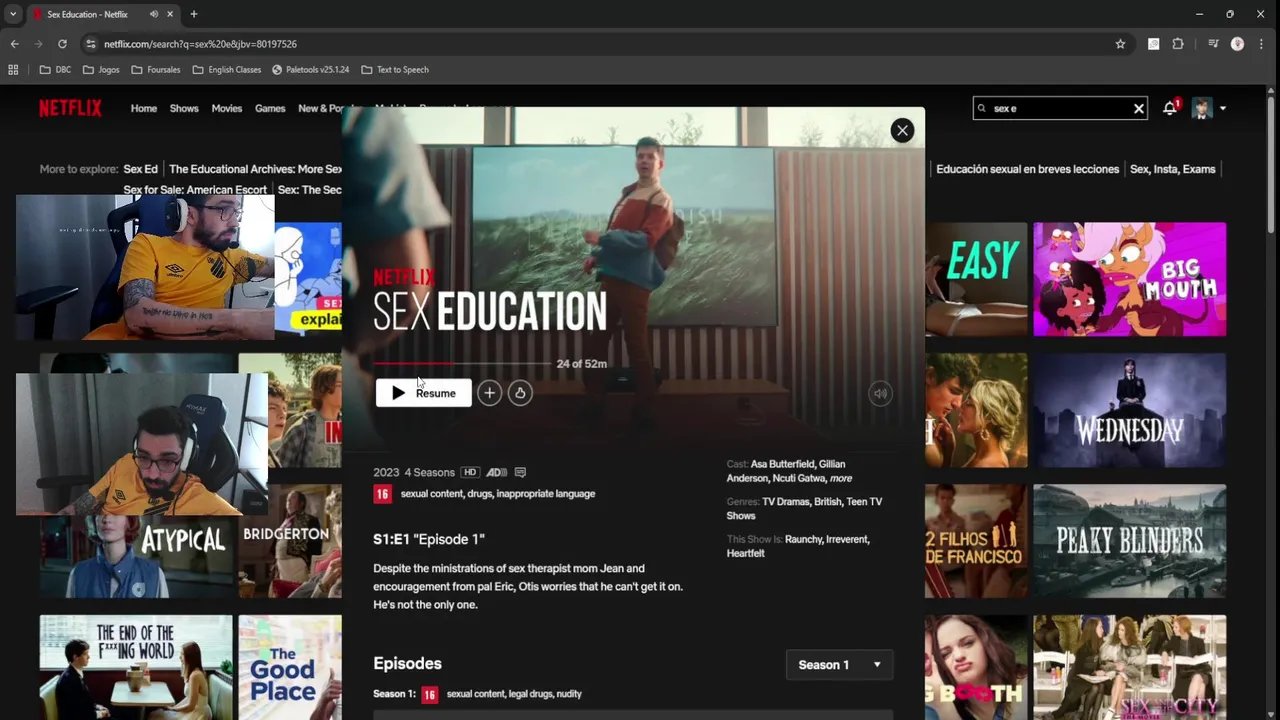Open the Text to Speech folder
This screenshot has width=1280, height=720.
[x=395, y=70]
